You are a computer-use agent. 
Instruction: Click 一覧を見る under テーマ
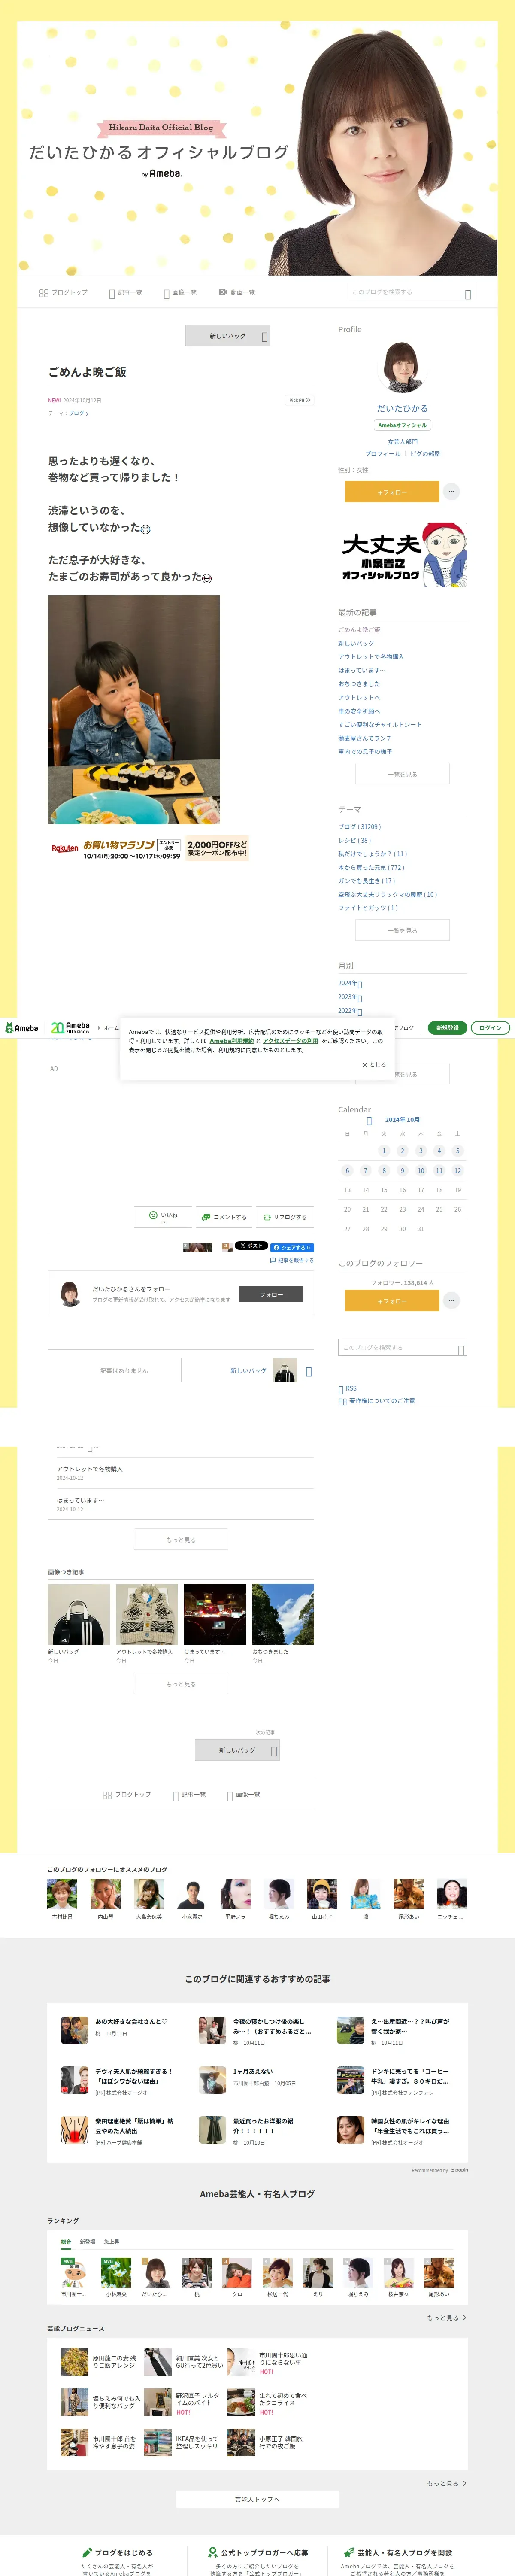tap(402, 930)
